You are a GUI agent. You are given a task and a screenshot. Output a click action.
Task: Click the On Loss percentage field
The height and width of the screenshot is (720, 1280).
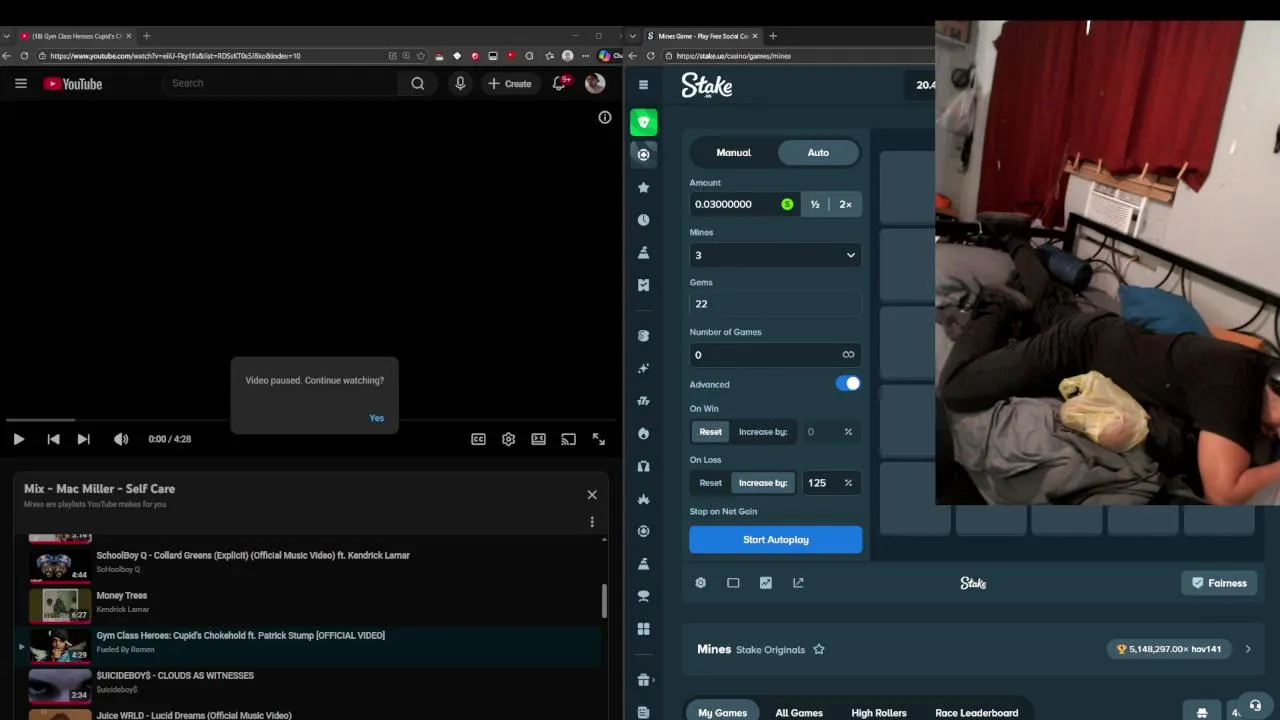coord(829,483)
